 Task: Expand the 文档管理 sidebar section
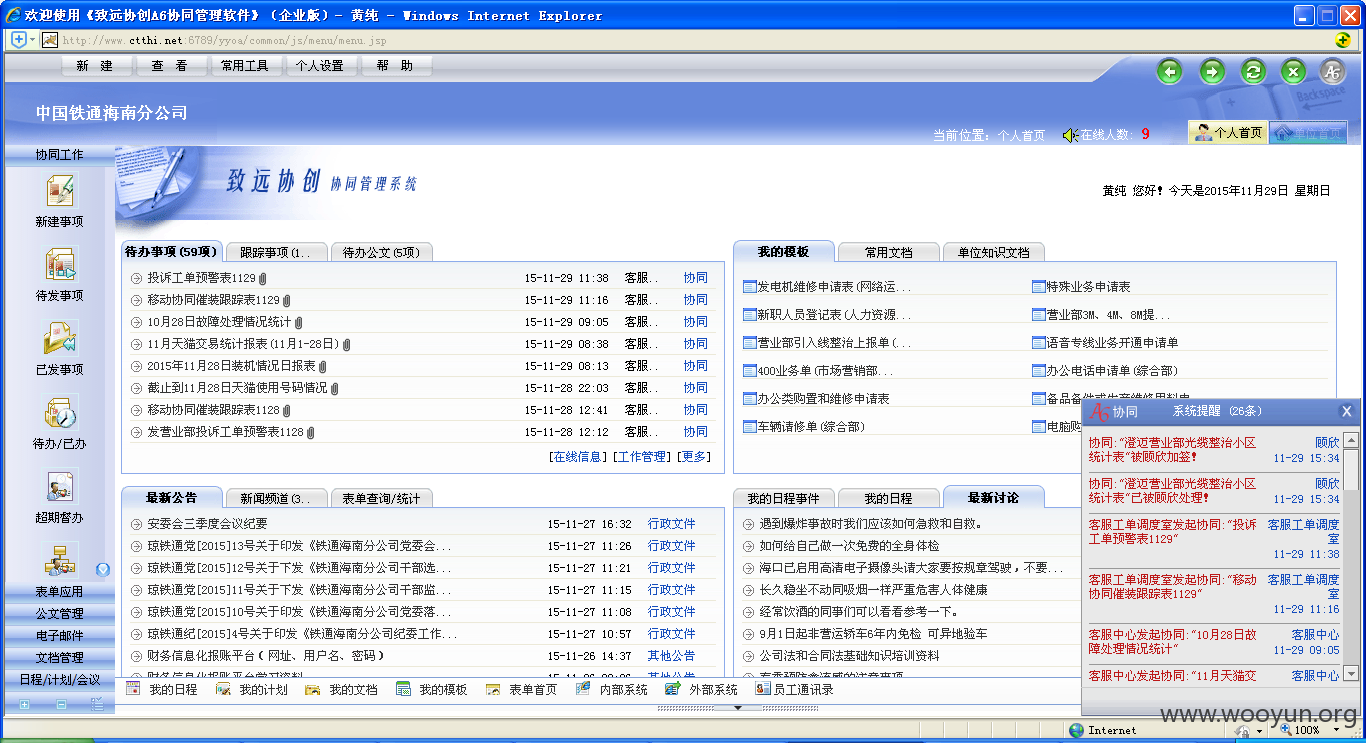tap(59, 658)
